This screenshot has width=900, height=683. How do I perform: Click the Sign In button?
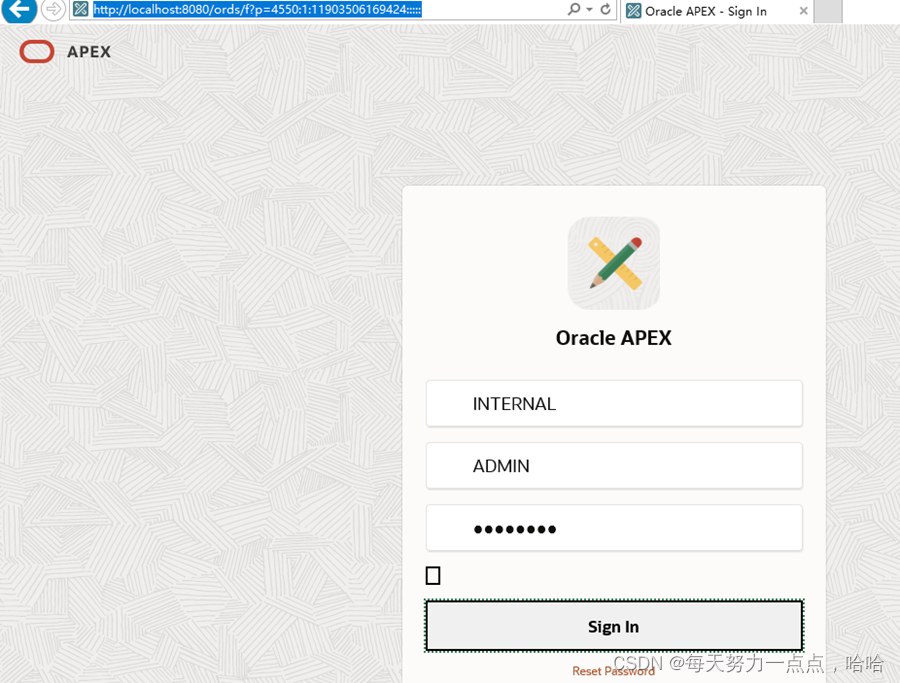pos(613,626)
